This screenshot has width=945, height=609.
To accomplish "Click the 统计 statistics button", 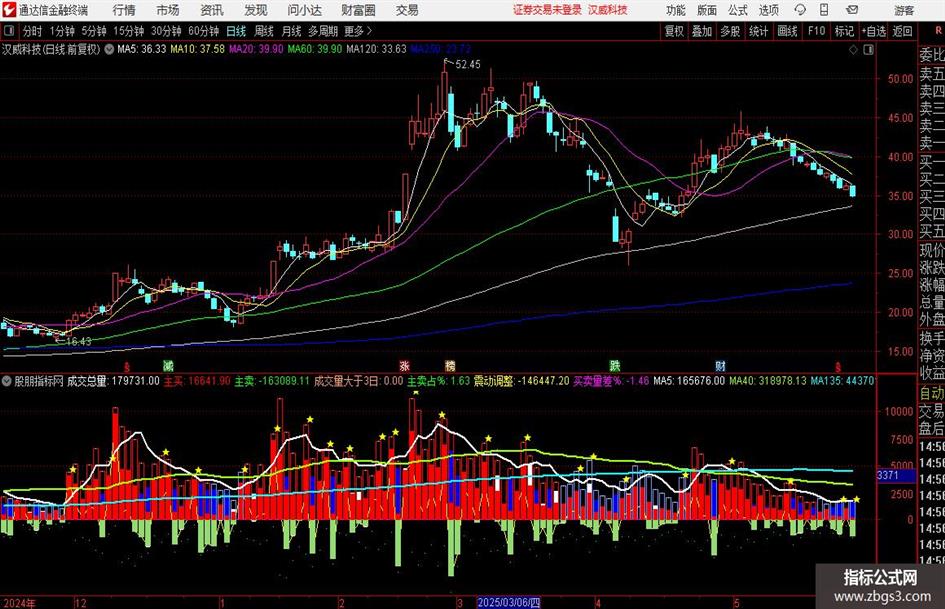I will pyautogui.click(x=758, y=31).
